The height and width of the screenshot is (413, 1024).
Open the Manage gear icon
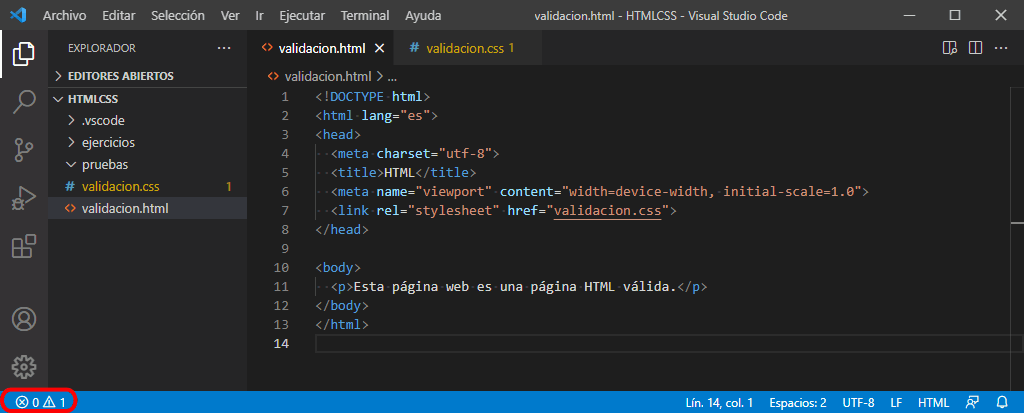(x=24, y=365)
